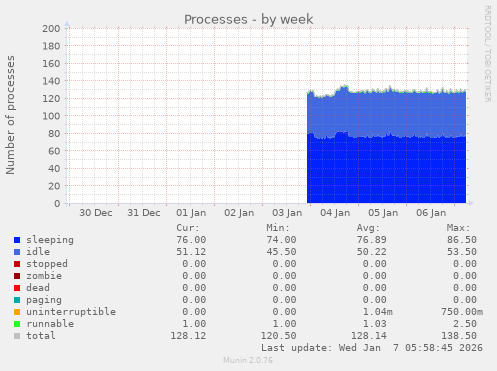Click runnable average value 1.03

[x=375, y=324]
